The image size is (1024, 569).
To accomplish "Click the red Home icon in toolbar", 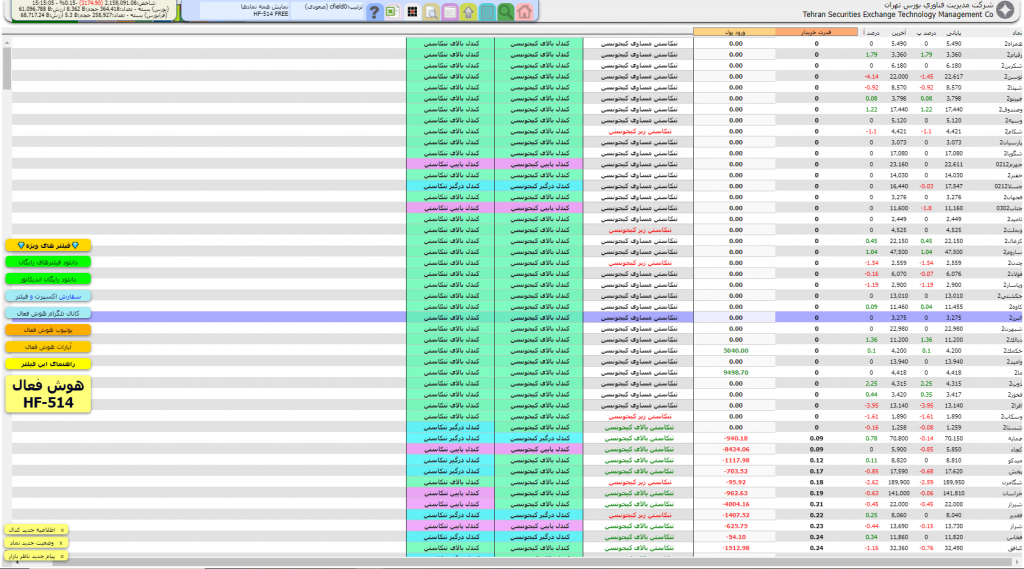I will (525, 12).
